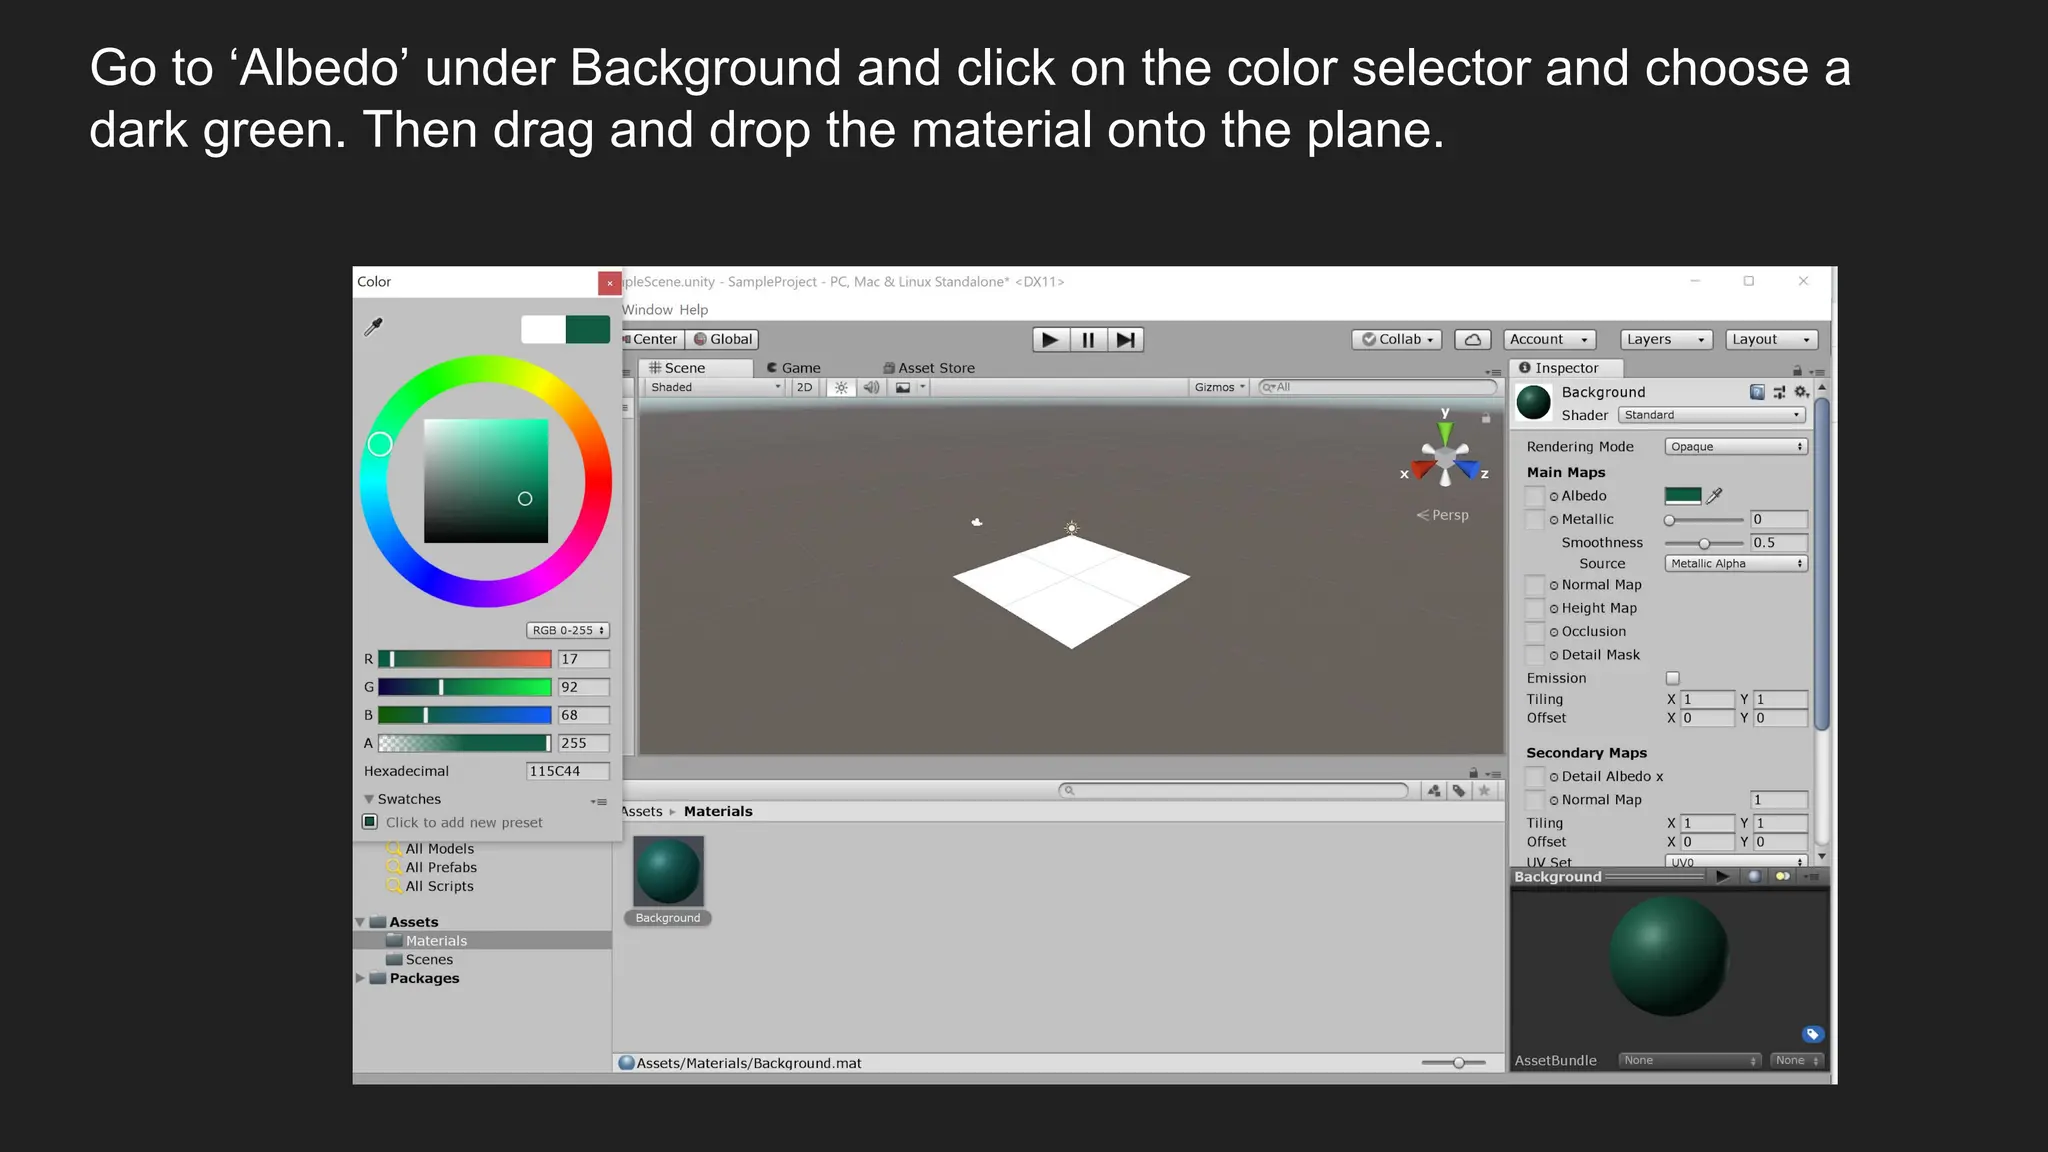
Task: Click the Inspector lock icon
Action: tap(1797, 370)
